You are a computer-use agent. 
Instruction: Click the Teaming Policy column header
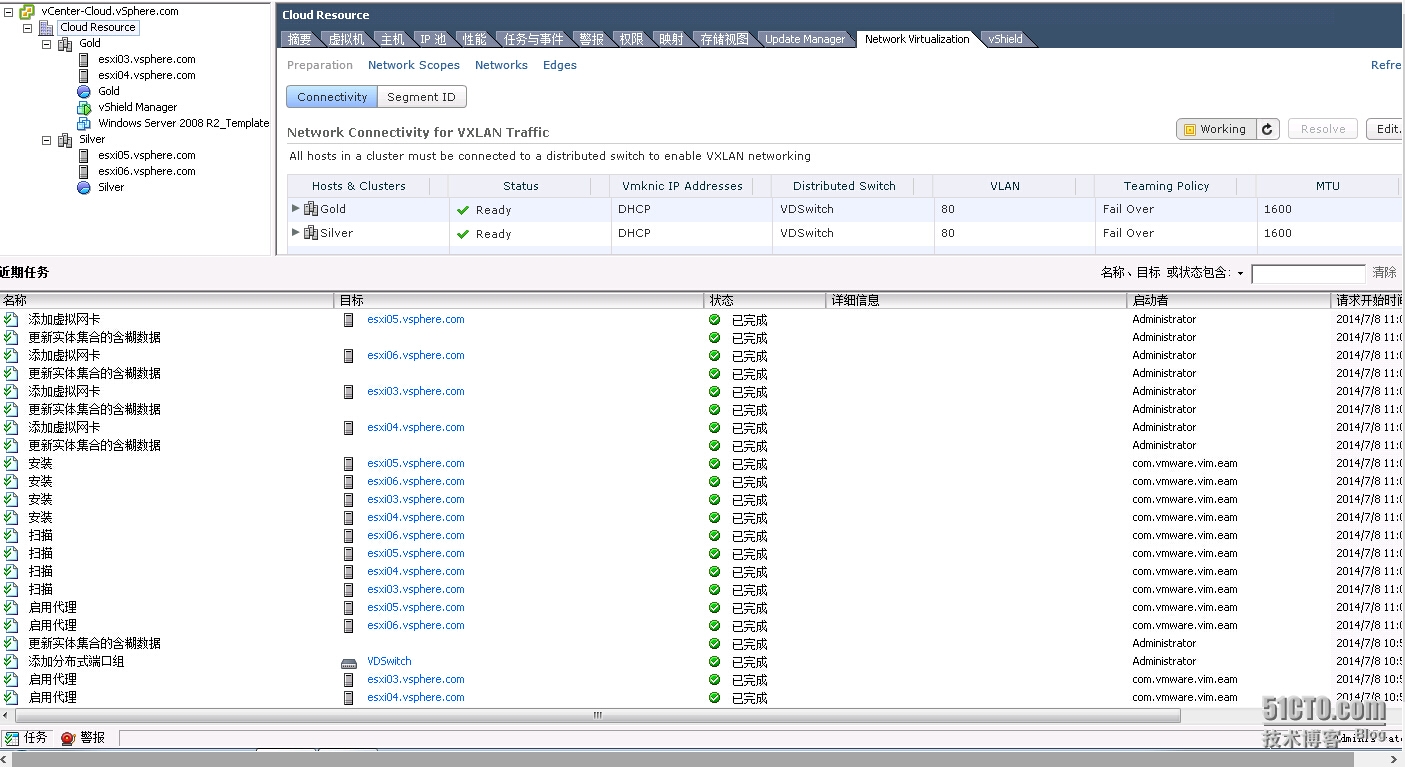pyautogui.click(x=1166, y=186)
